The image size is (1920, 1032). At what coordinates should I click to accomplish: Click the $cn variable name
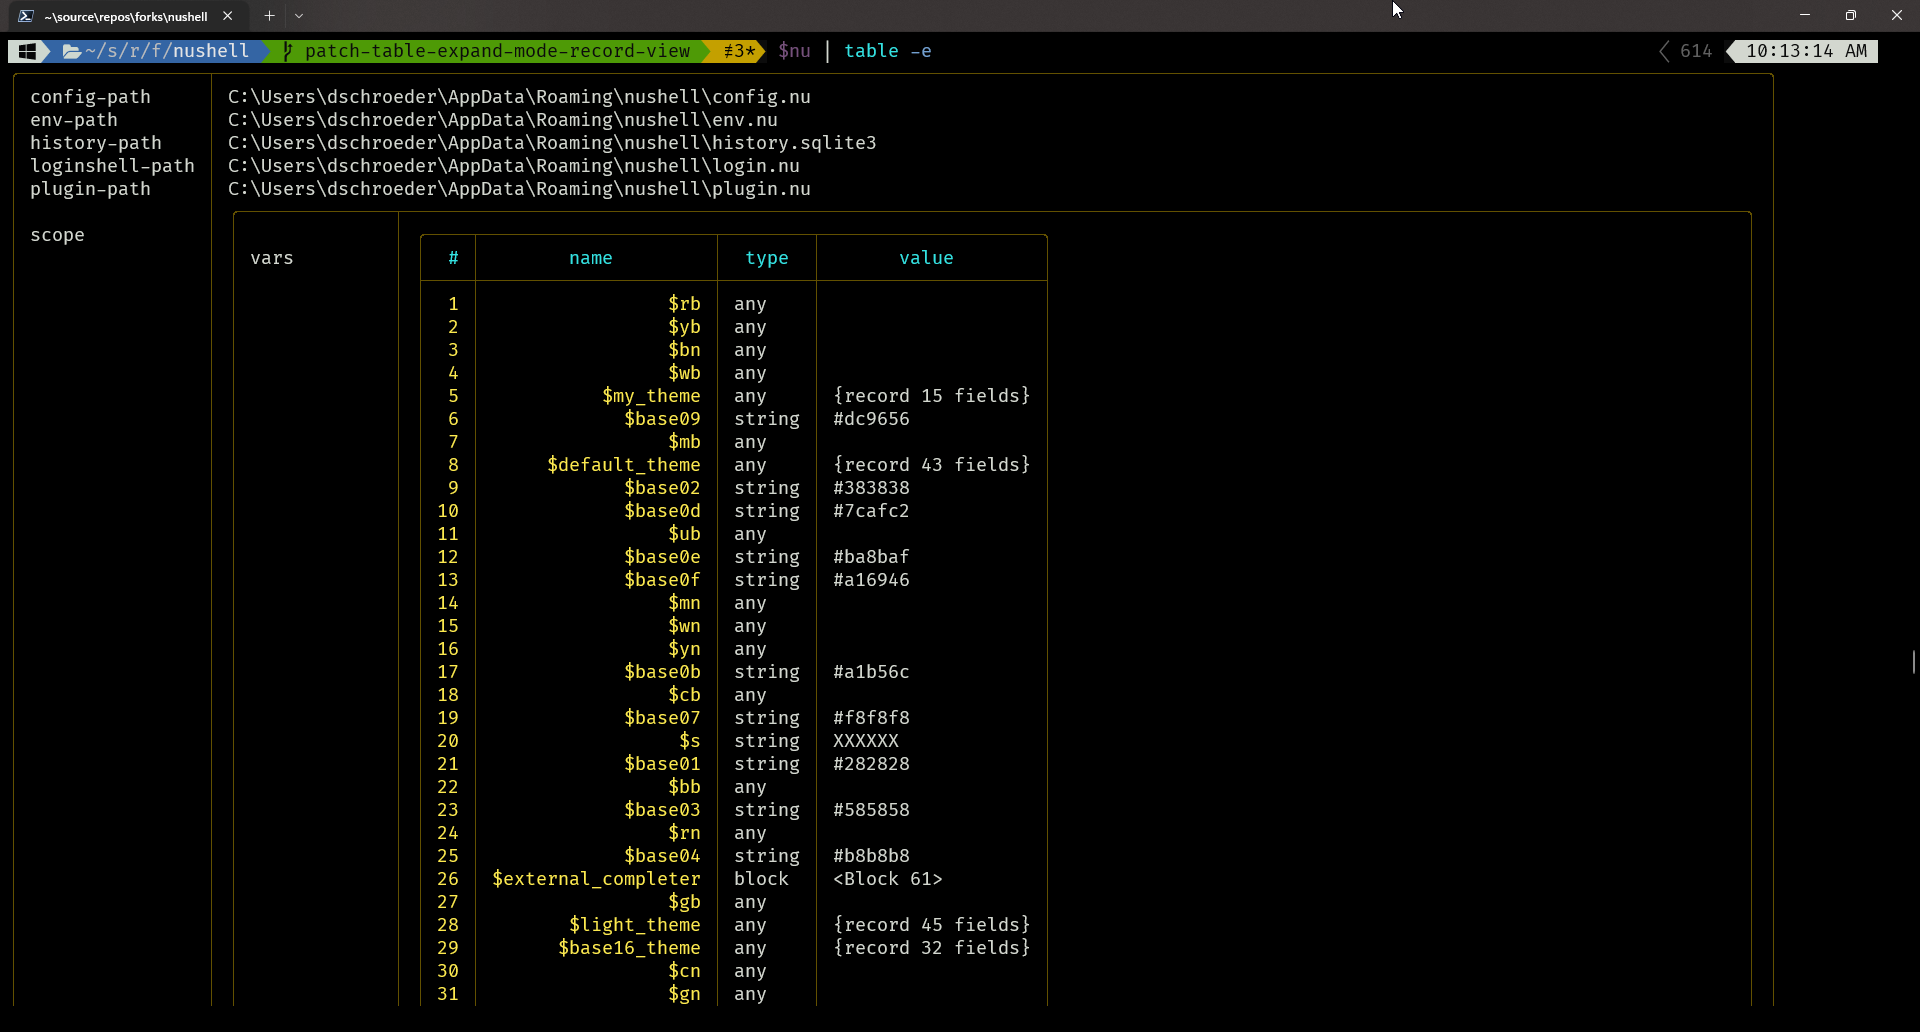(x=684, y=971)
